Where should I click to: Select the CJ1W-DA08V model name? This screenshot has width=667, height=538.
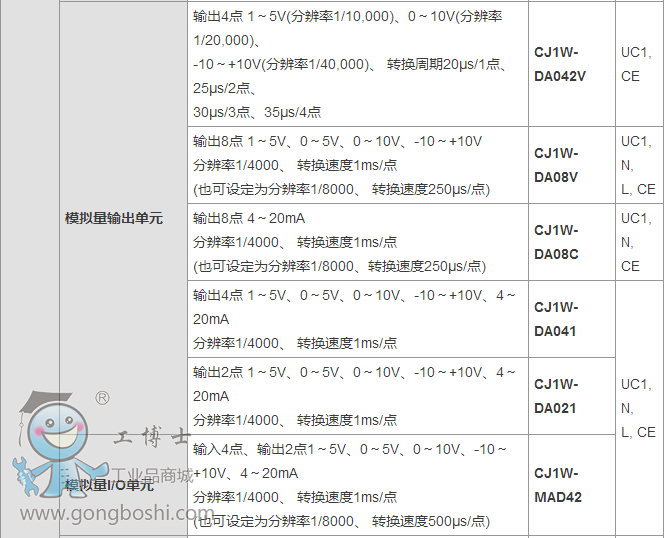coord(556,165)
